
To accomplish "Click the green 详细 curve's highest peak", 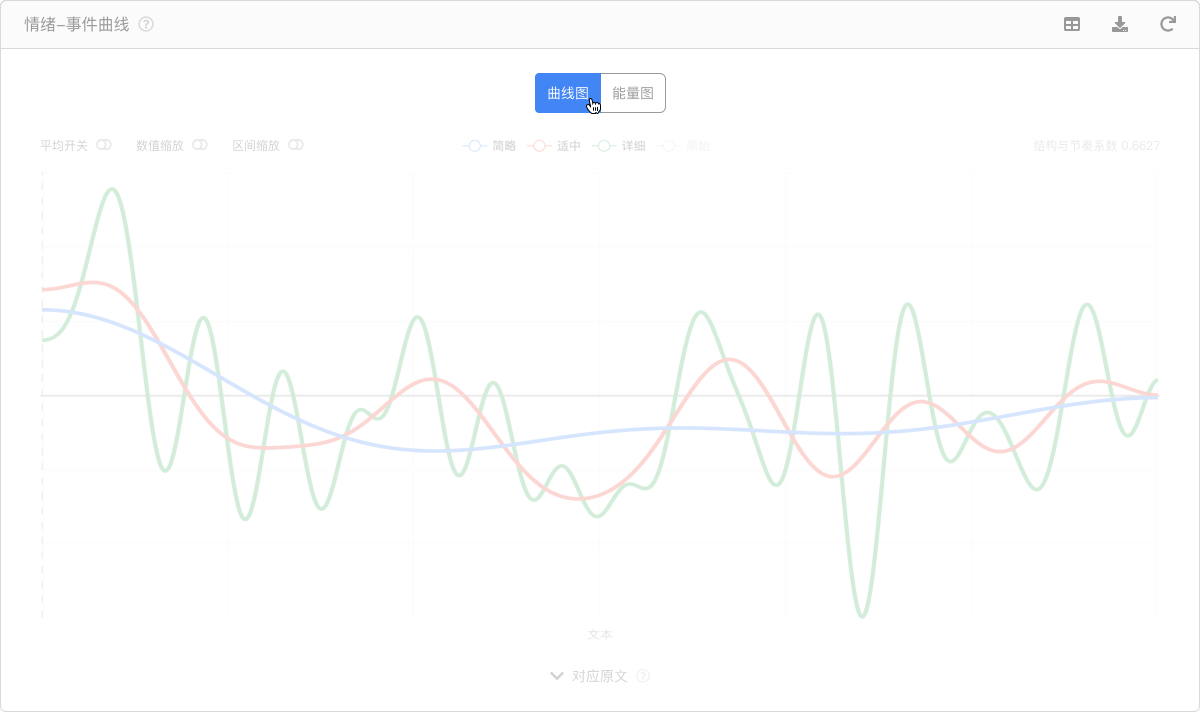I will (113, 189).
